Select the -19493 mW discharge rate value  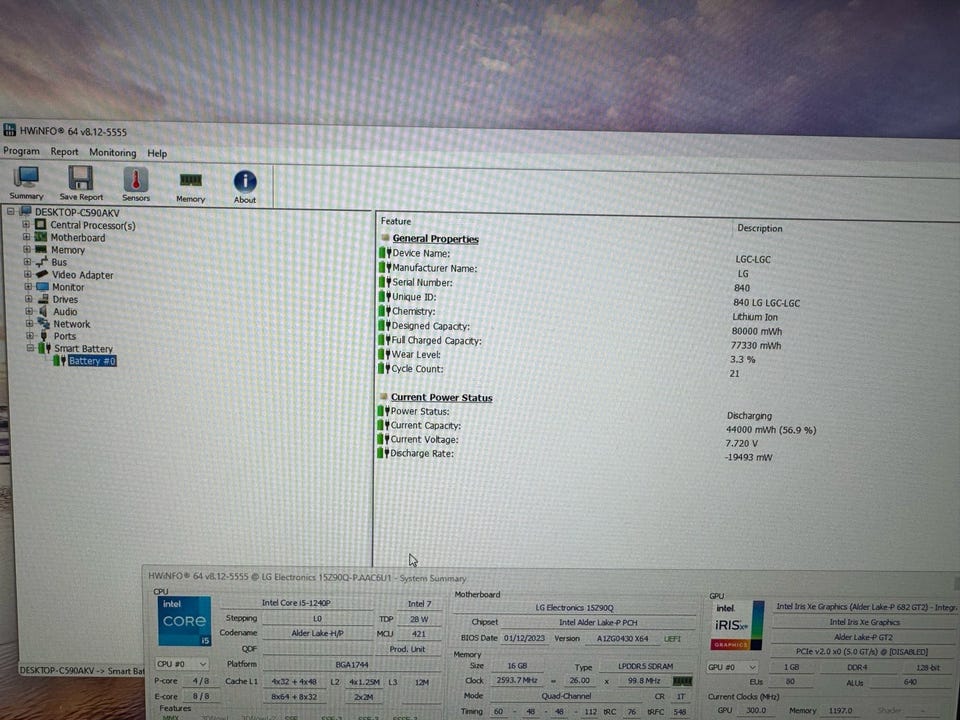pos(748,457)
